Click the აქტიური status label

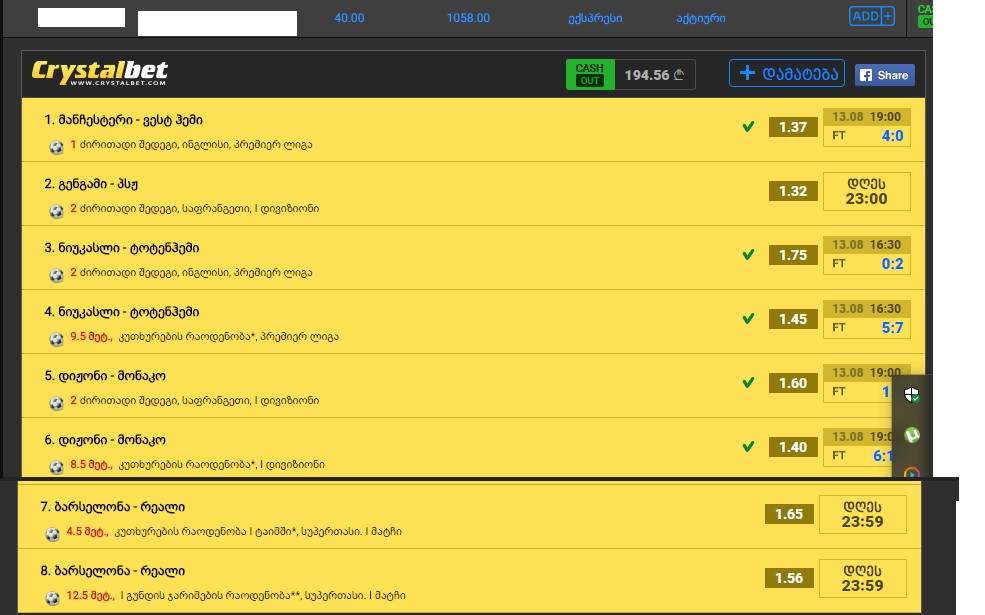pyautogui.click(x=700, y=18)
